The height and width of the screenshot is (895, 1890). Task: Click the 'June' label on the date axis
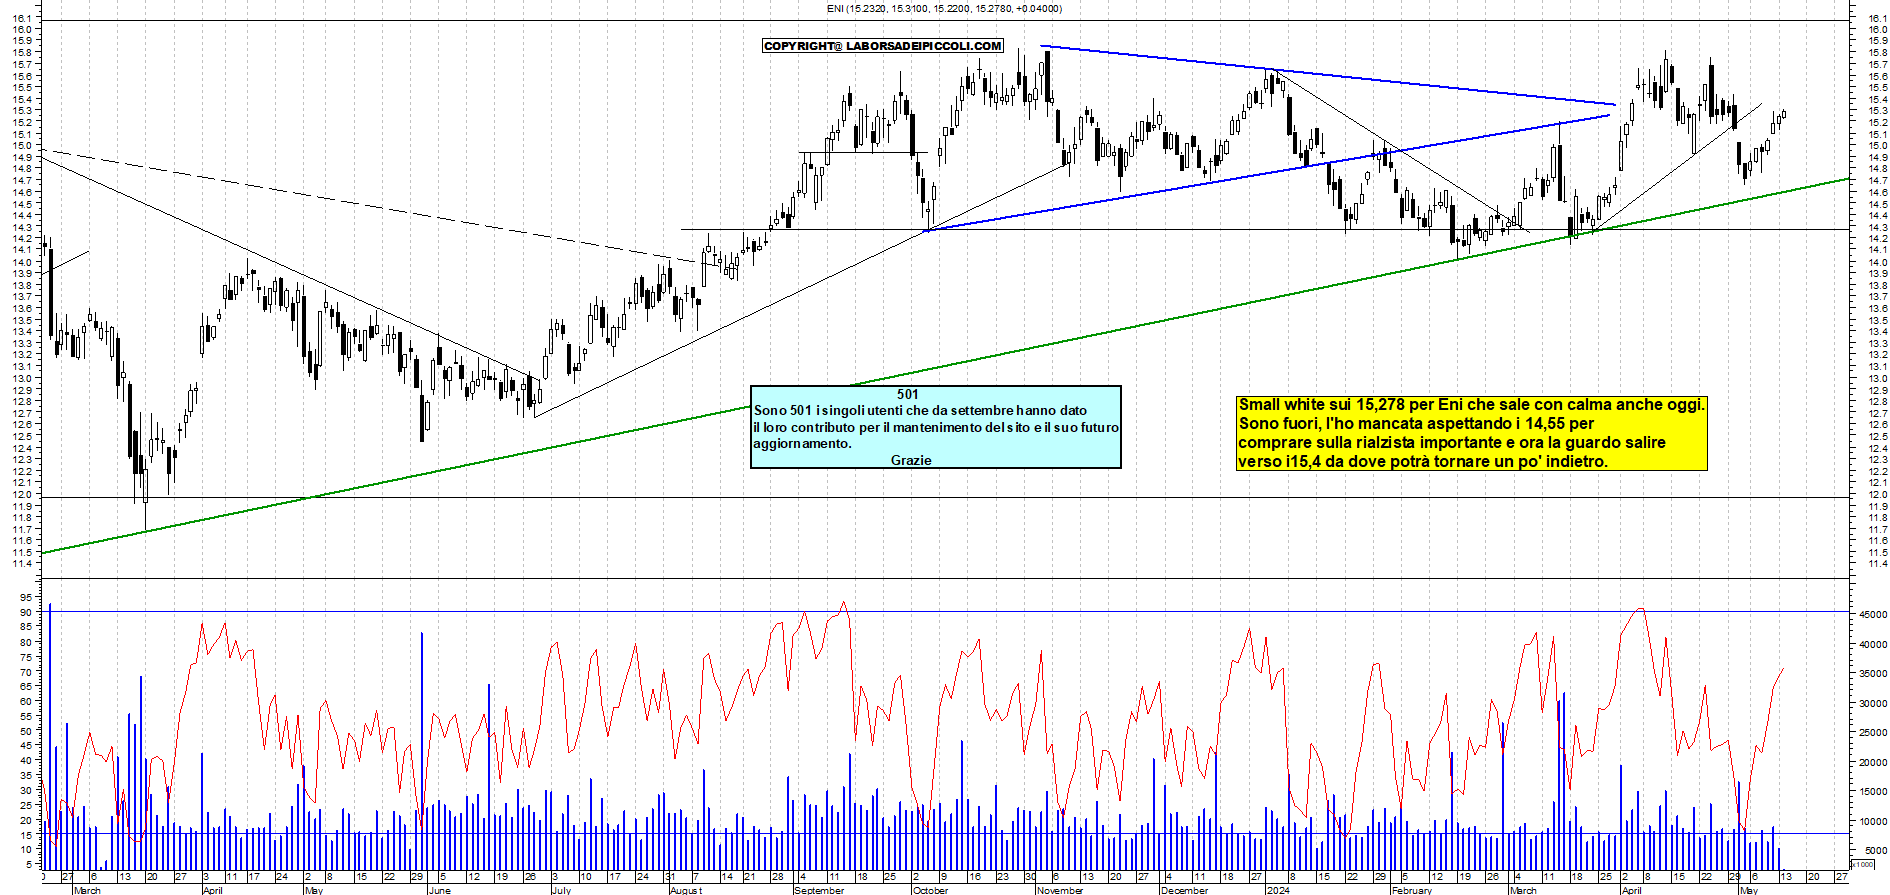point(440,890)
